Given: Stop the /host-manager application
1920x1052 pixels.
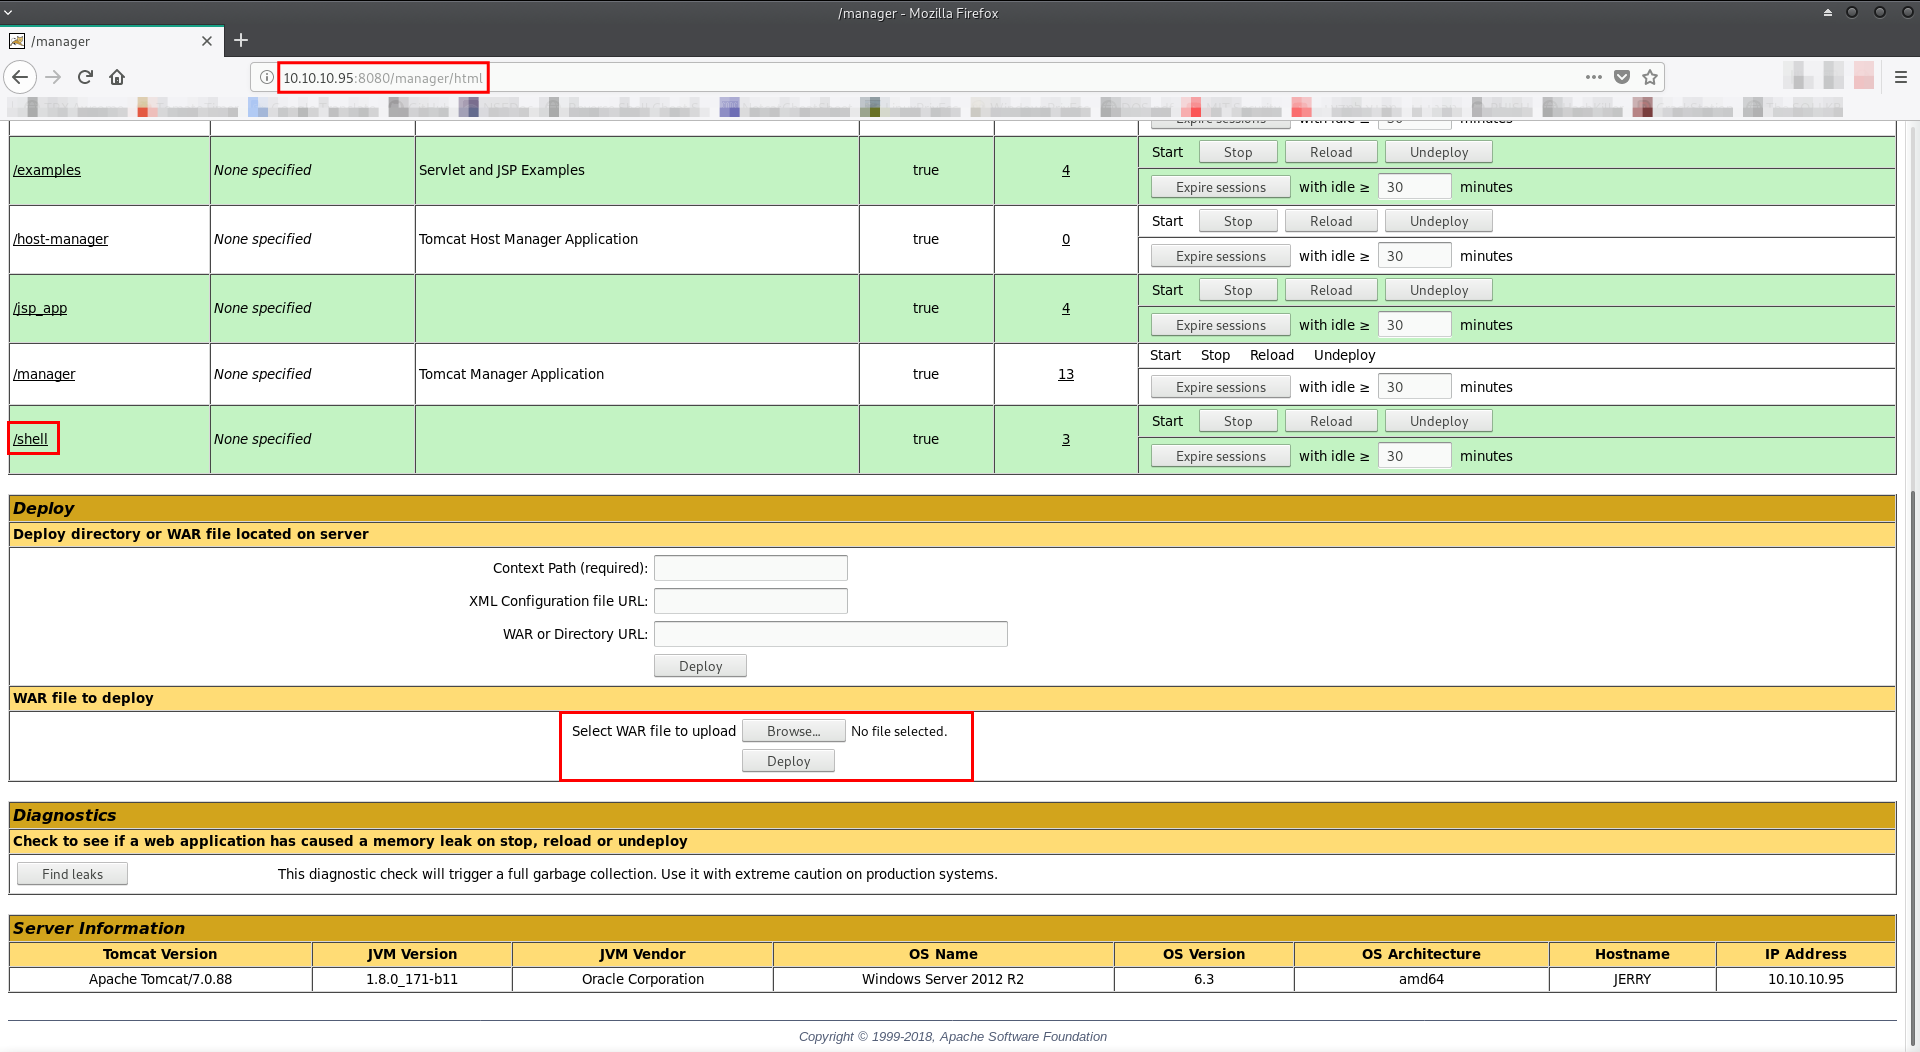Looking at the screenshot, I should pyautogui.click(x=1238, y=221).
